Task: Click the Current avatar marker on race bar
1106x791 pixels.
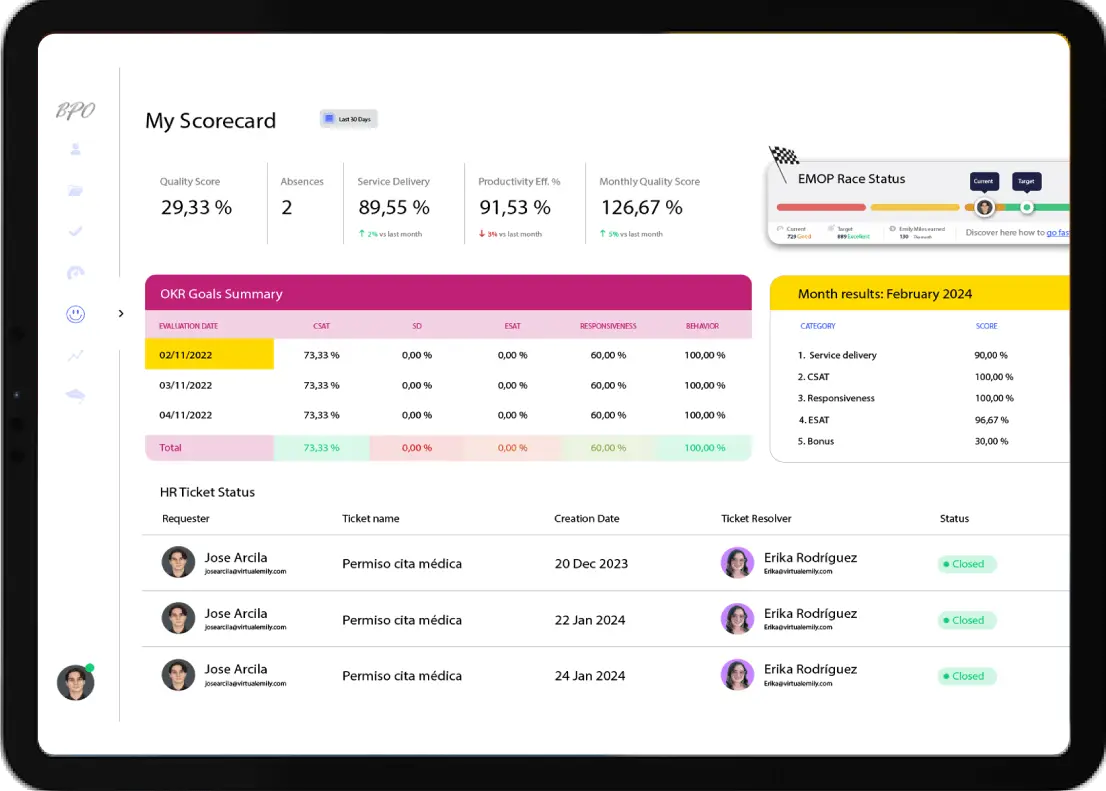Action: [x=984, y=207]
